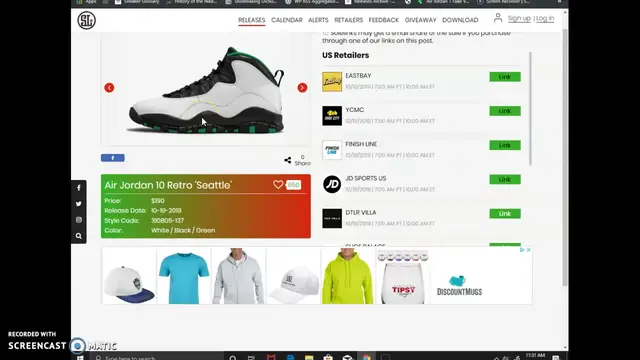This screenshot has width=640, height=360.
Task: Show previous shoe image with left arrow
Action: 109,88
